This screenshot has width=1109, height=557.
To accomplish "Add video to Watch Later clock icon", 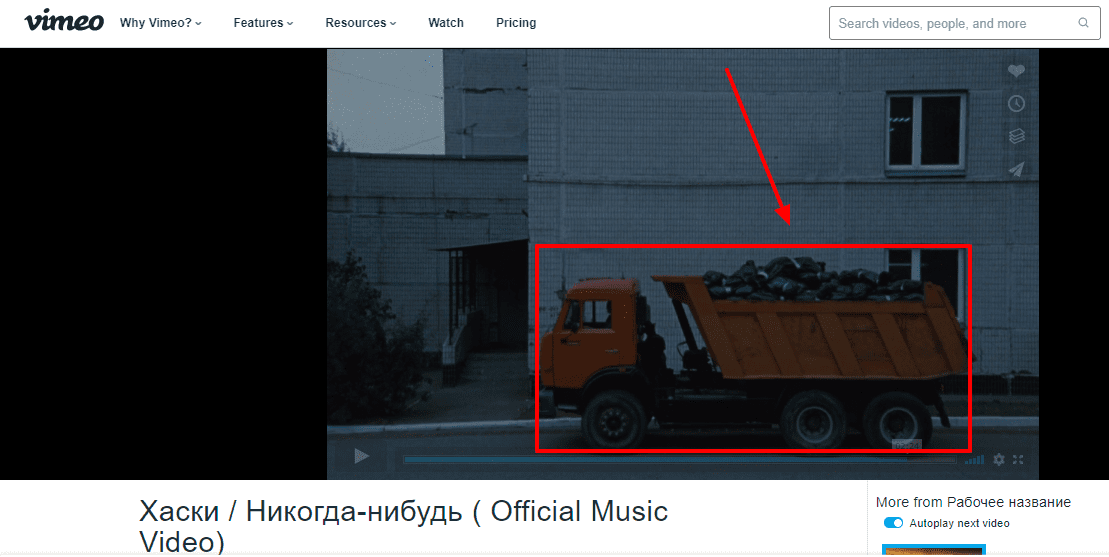I will tap(1016, 103).
